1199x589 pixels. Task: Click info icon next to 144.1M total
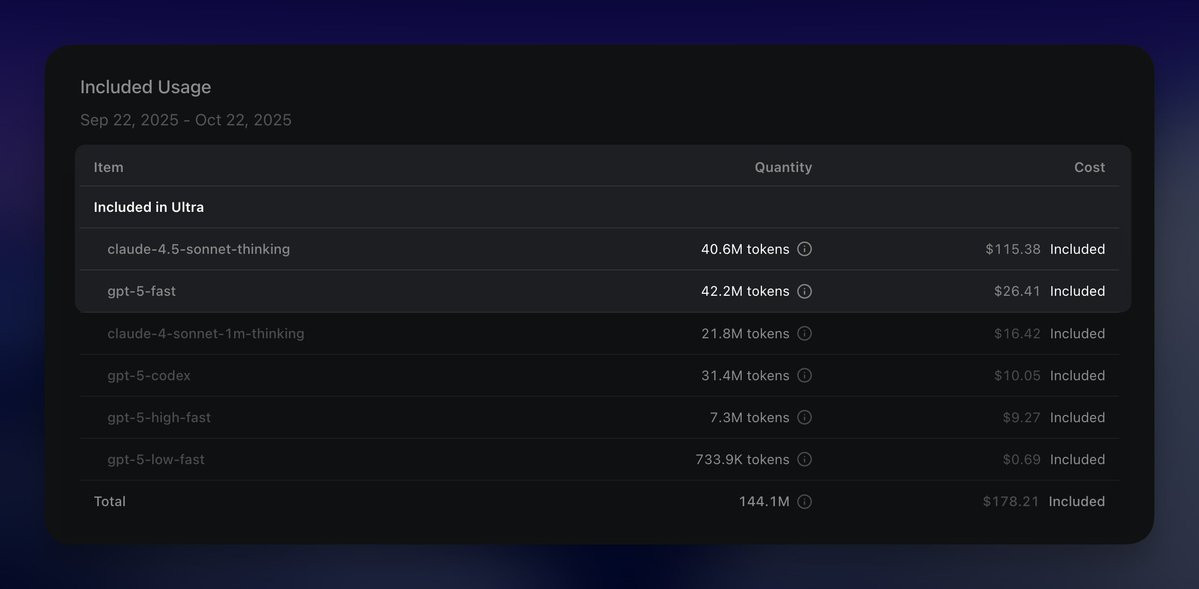(804, 501)
